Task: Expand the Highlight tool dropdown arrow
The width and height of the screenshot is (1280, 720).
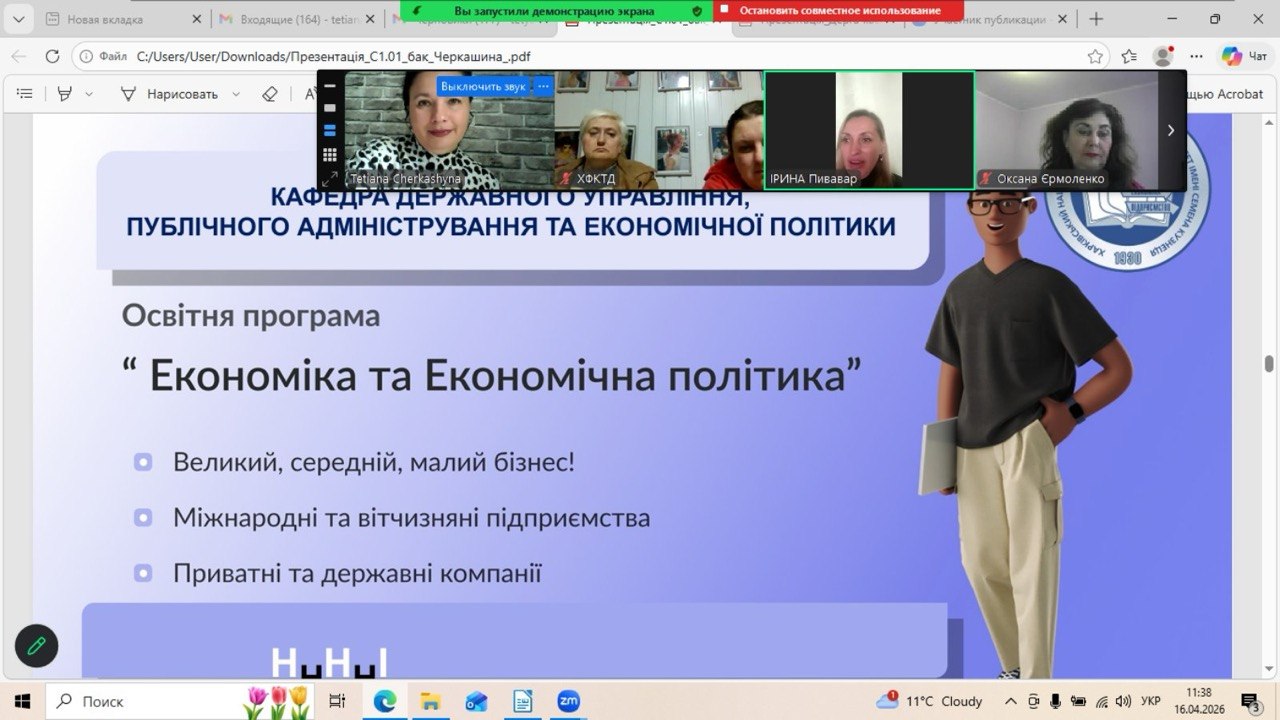Action: pos(89,94)
